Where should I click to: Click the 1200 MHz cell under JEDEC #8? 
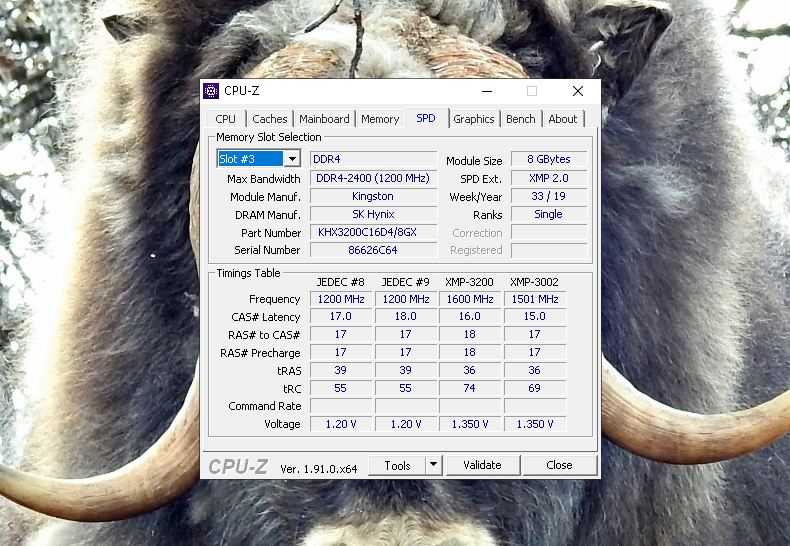pyautogui.click(x=341, y=299)
